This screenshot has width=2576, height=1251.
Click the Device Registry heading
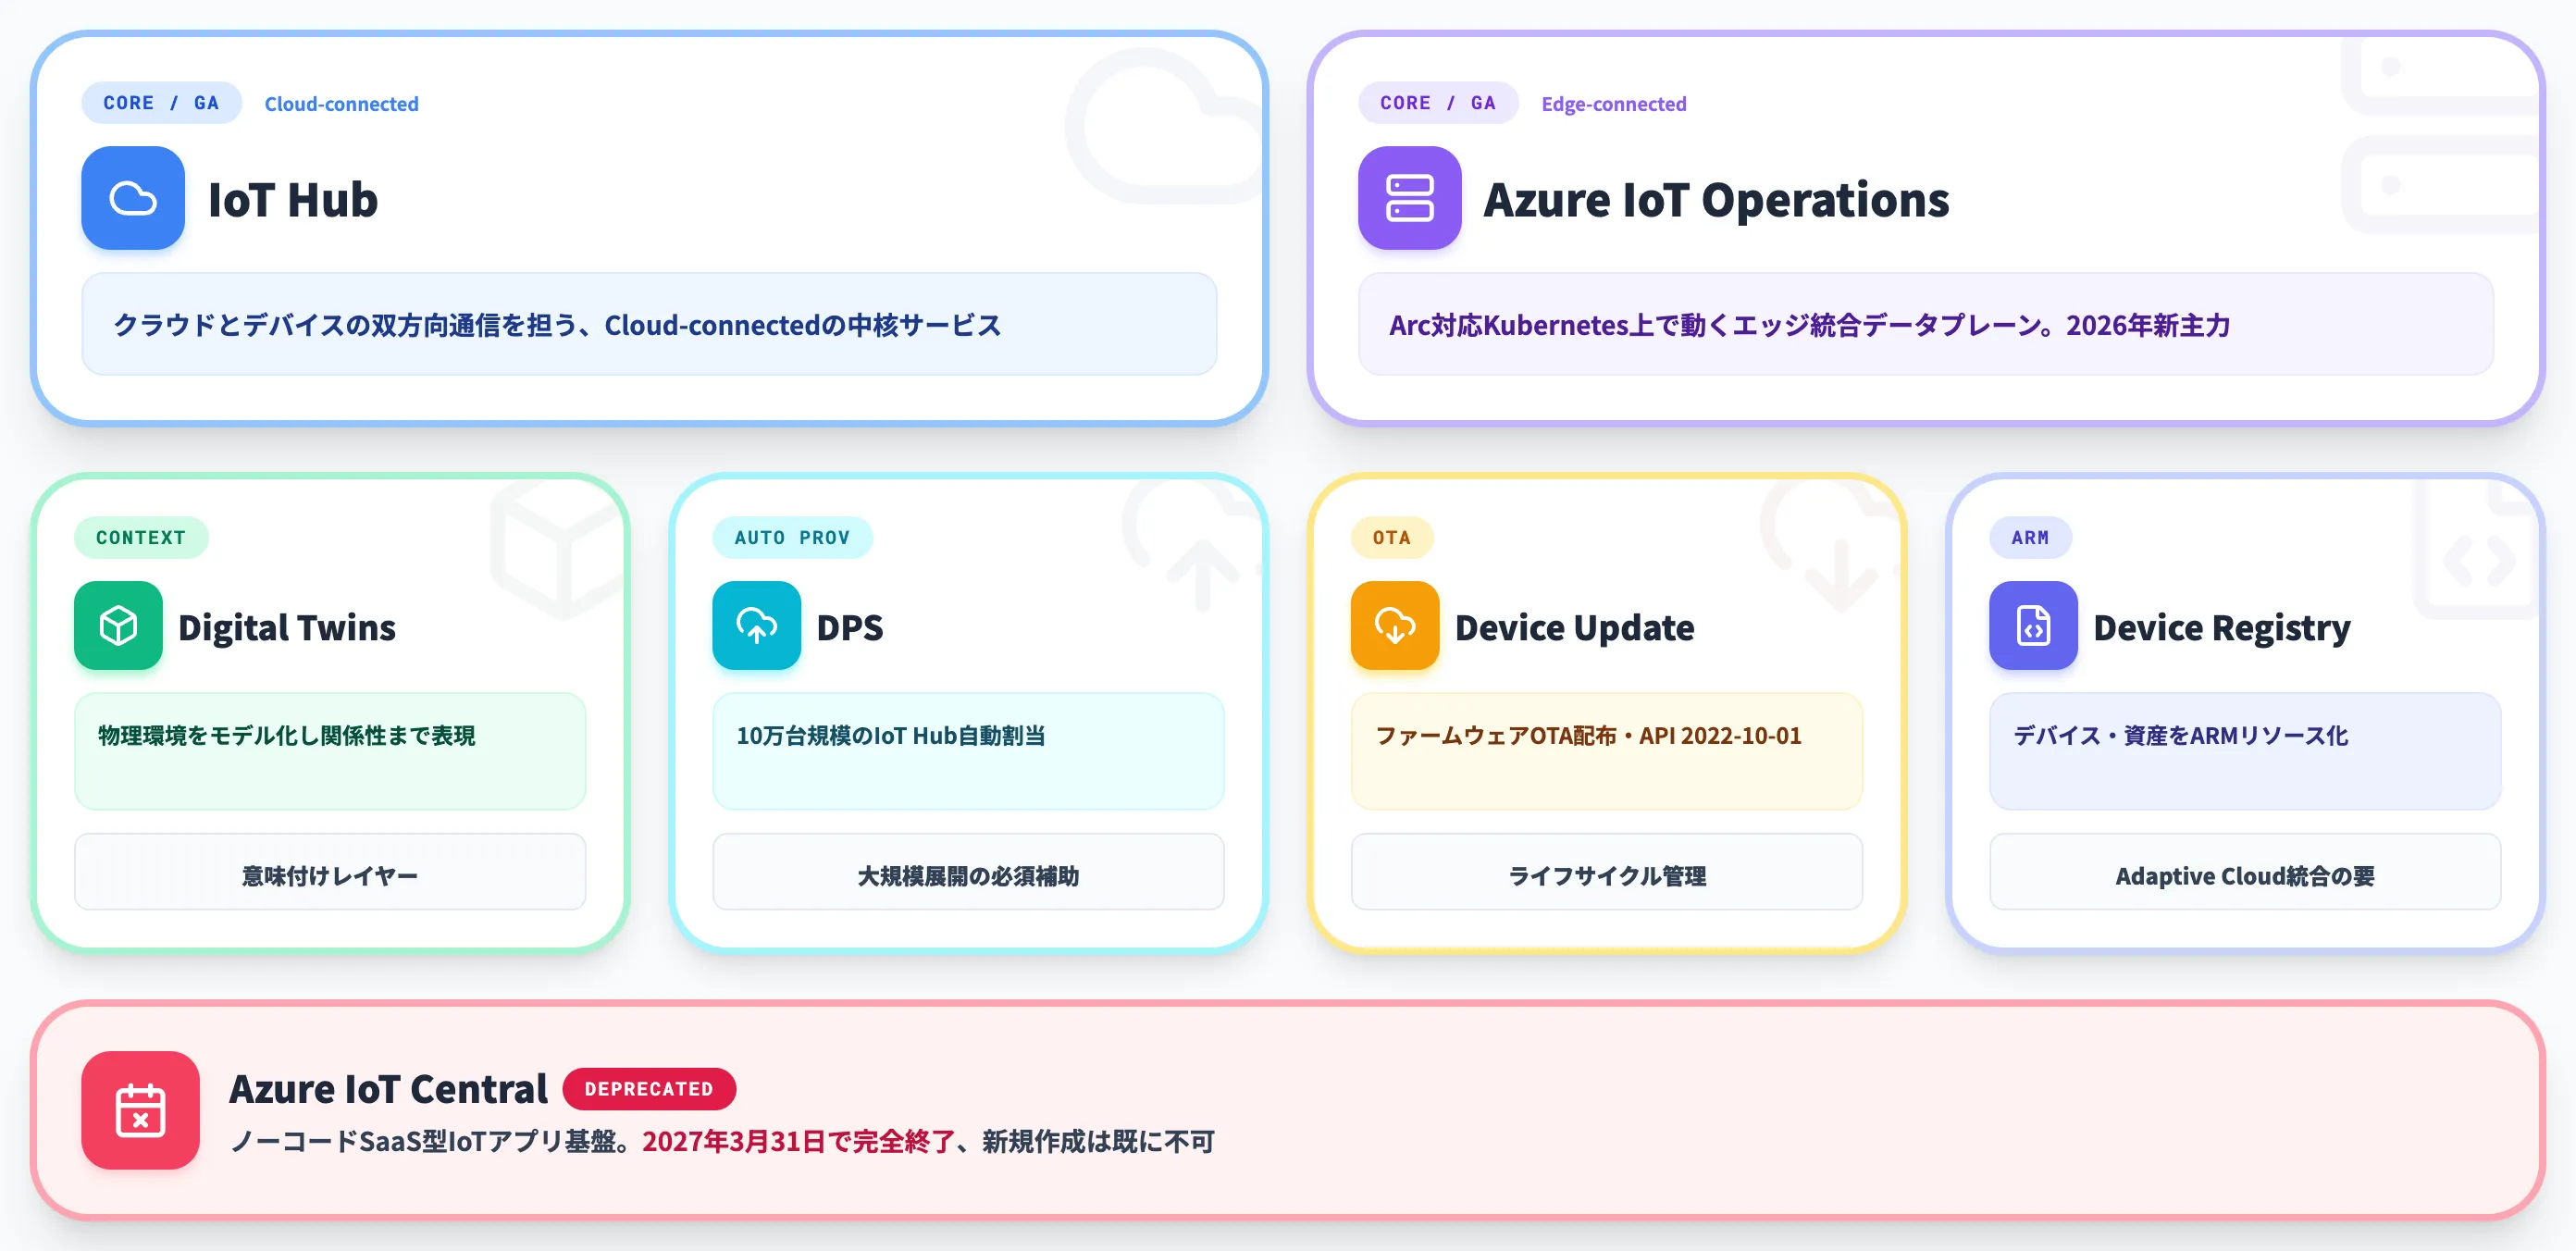2222,627
